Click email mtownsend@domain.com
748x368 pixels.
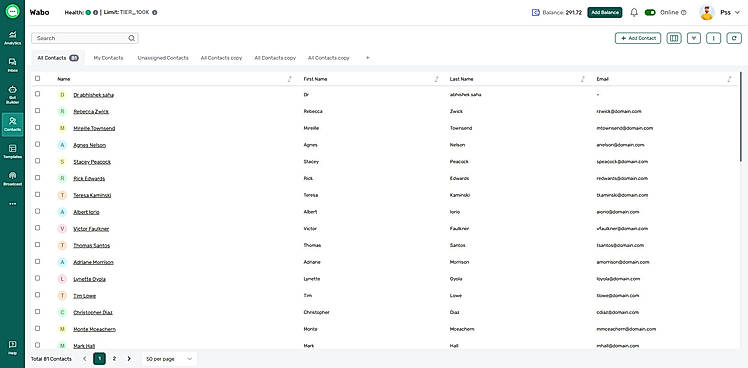click(624, 128)
